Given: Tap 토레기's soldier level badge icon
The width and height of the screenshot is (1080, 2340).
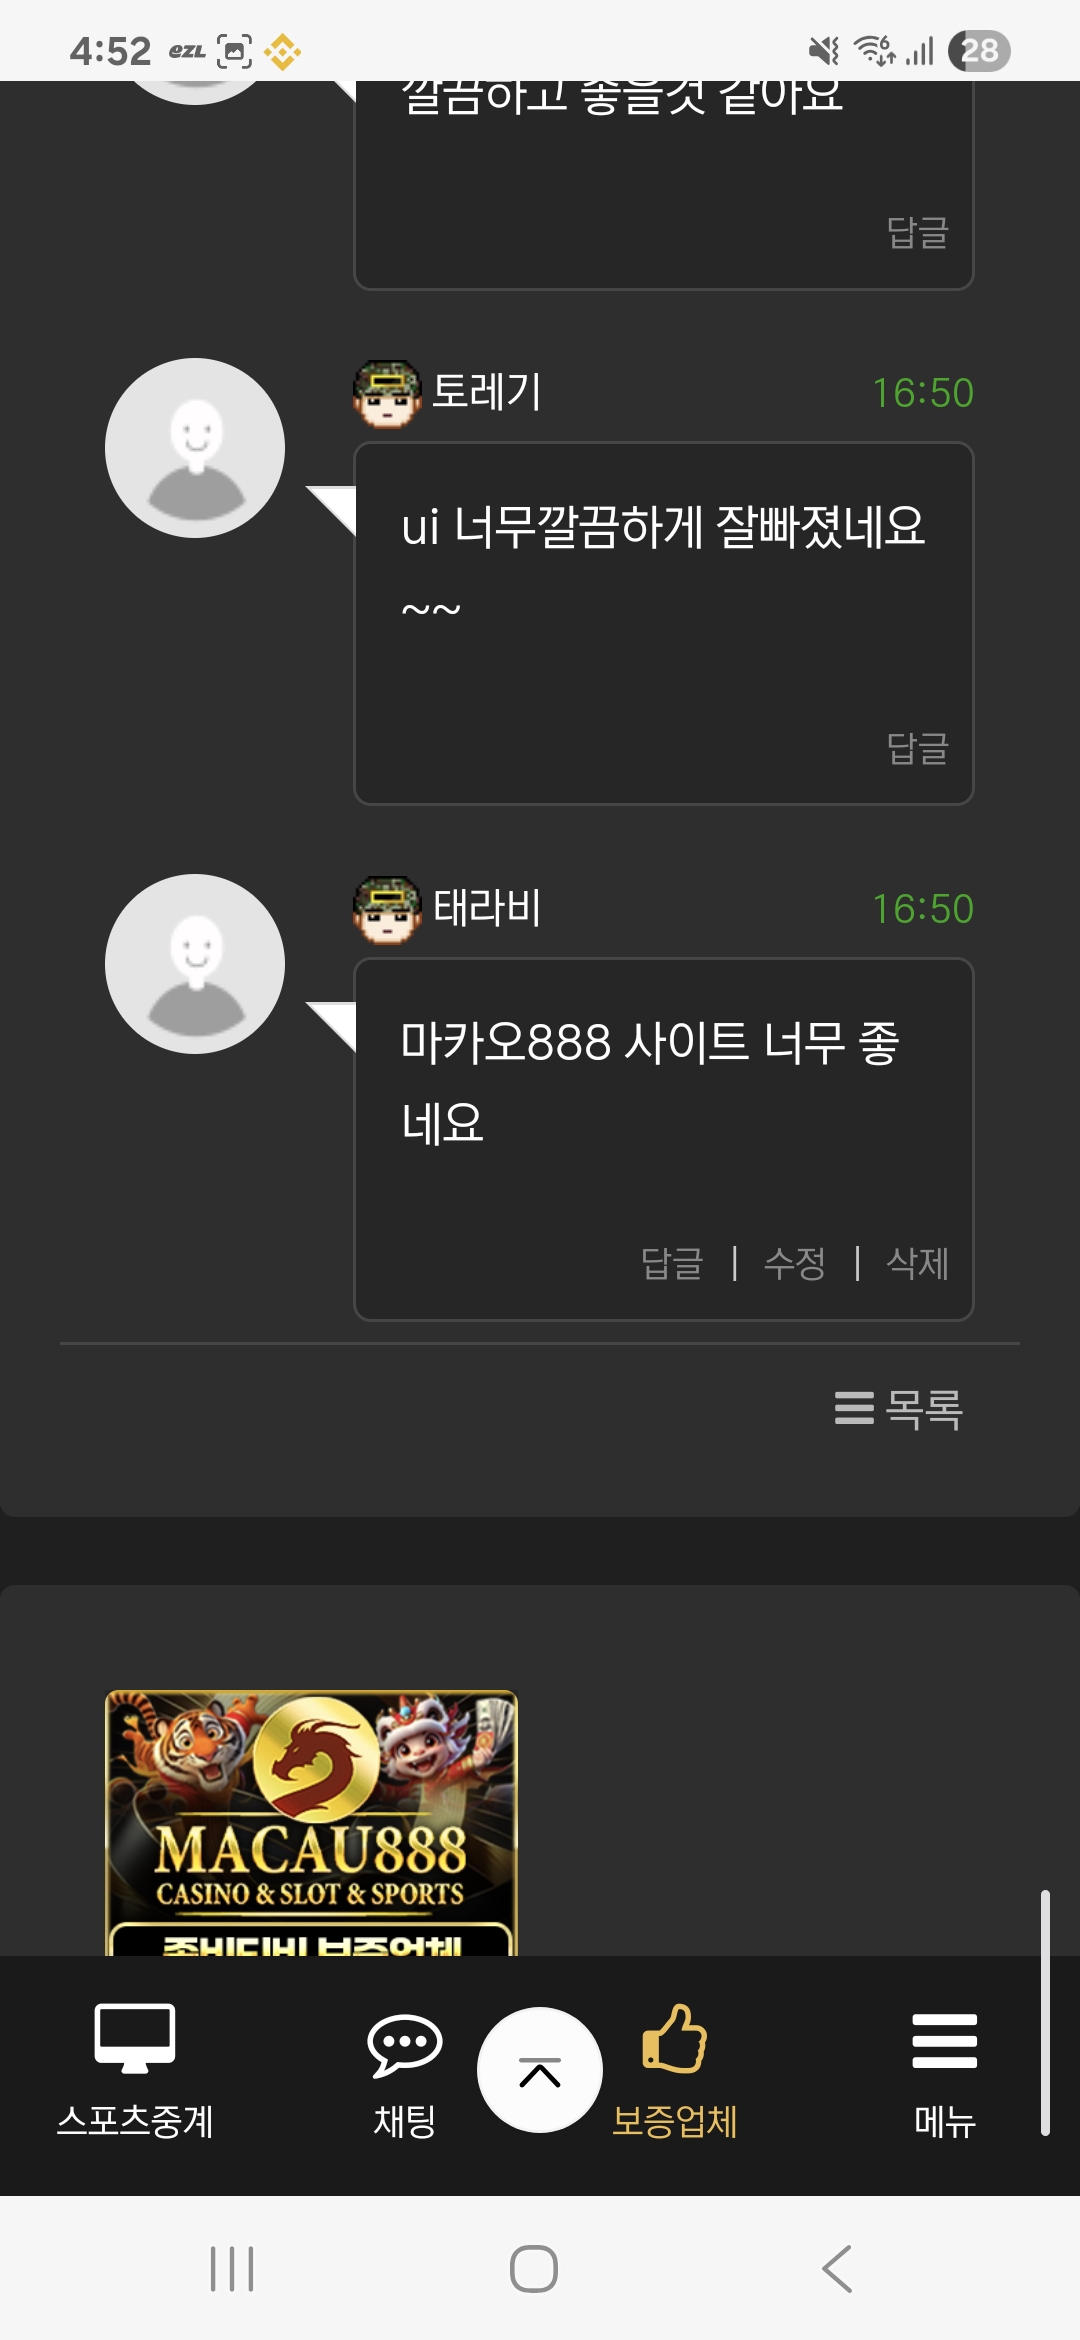Looking at the screenshot, I should pyautogui.click(x=387, y=394).
